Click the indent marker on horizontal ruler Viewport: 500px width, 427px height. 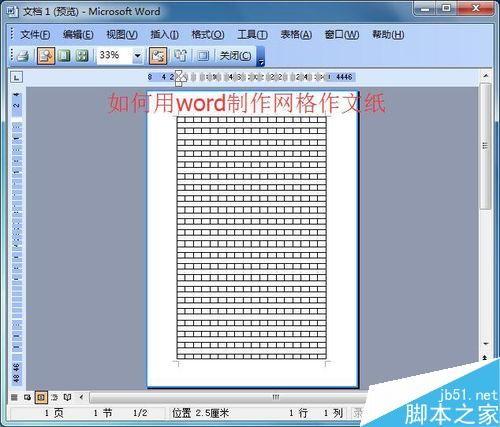(179, 78)
